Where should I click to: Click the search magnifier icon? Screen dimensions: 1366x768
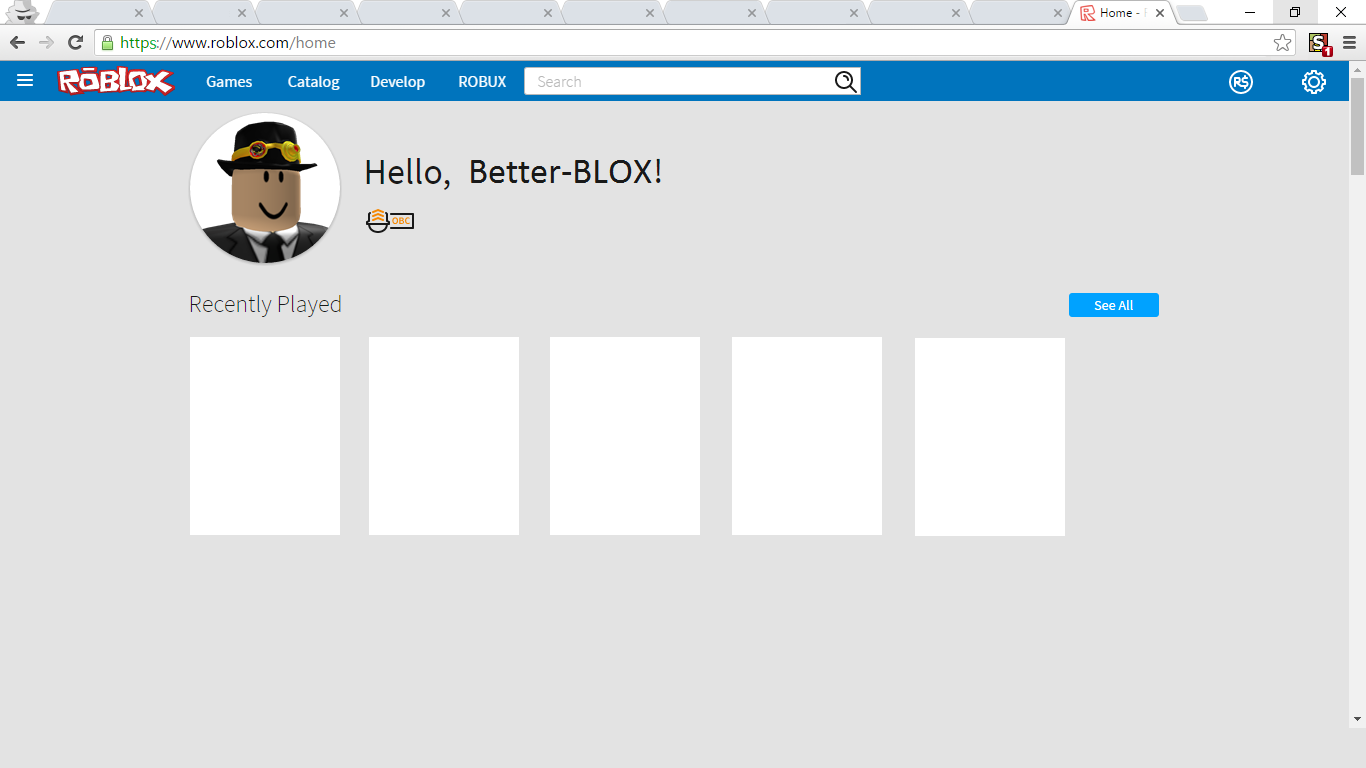click(845, 81)
